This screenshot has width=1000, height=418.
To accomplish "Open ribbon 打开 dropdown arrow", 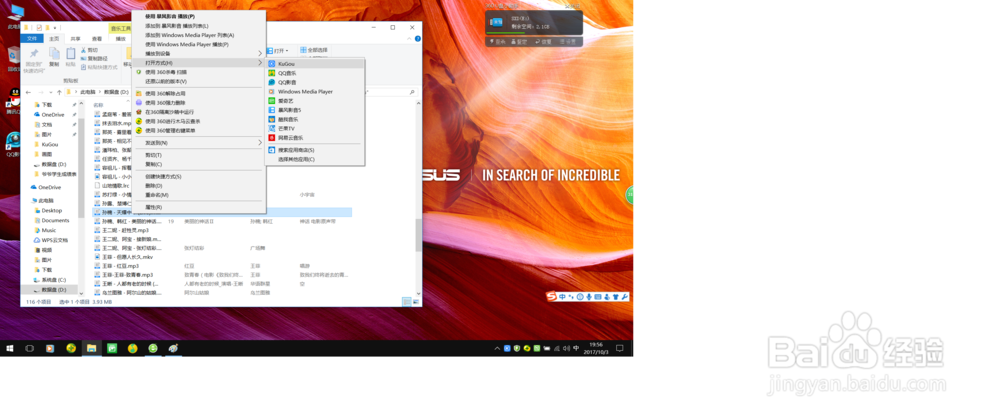I will (x=287, y=50).
